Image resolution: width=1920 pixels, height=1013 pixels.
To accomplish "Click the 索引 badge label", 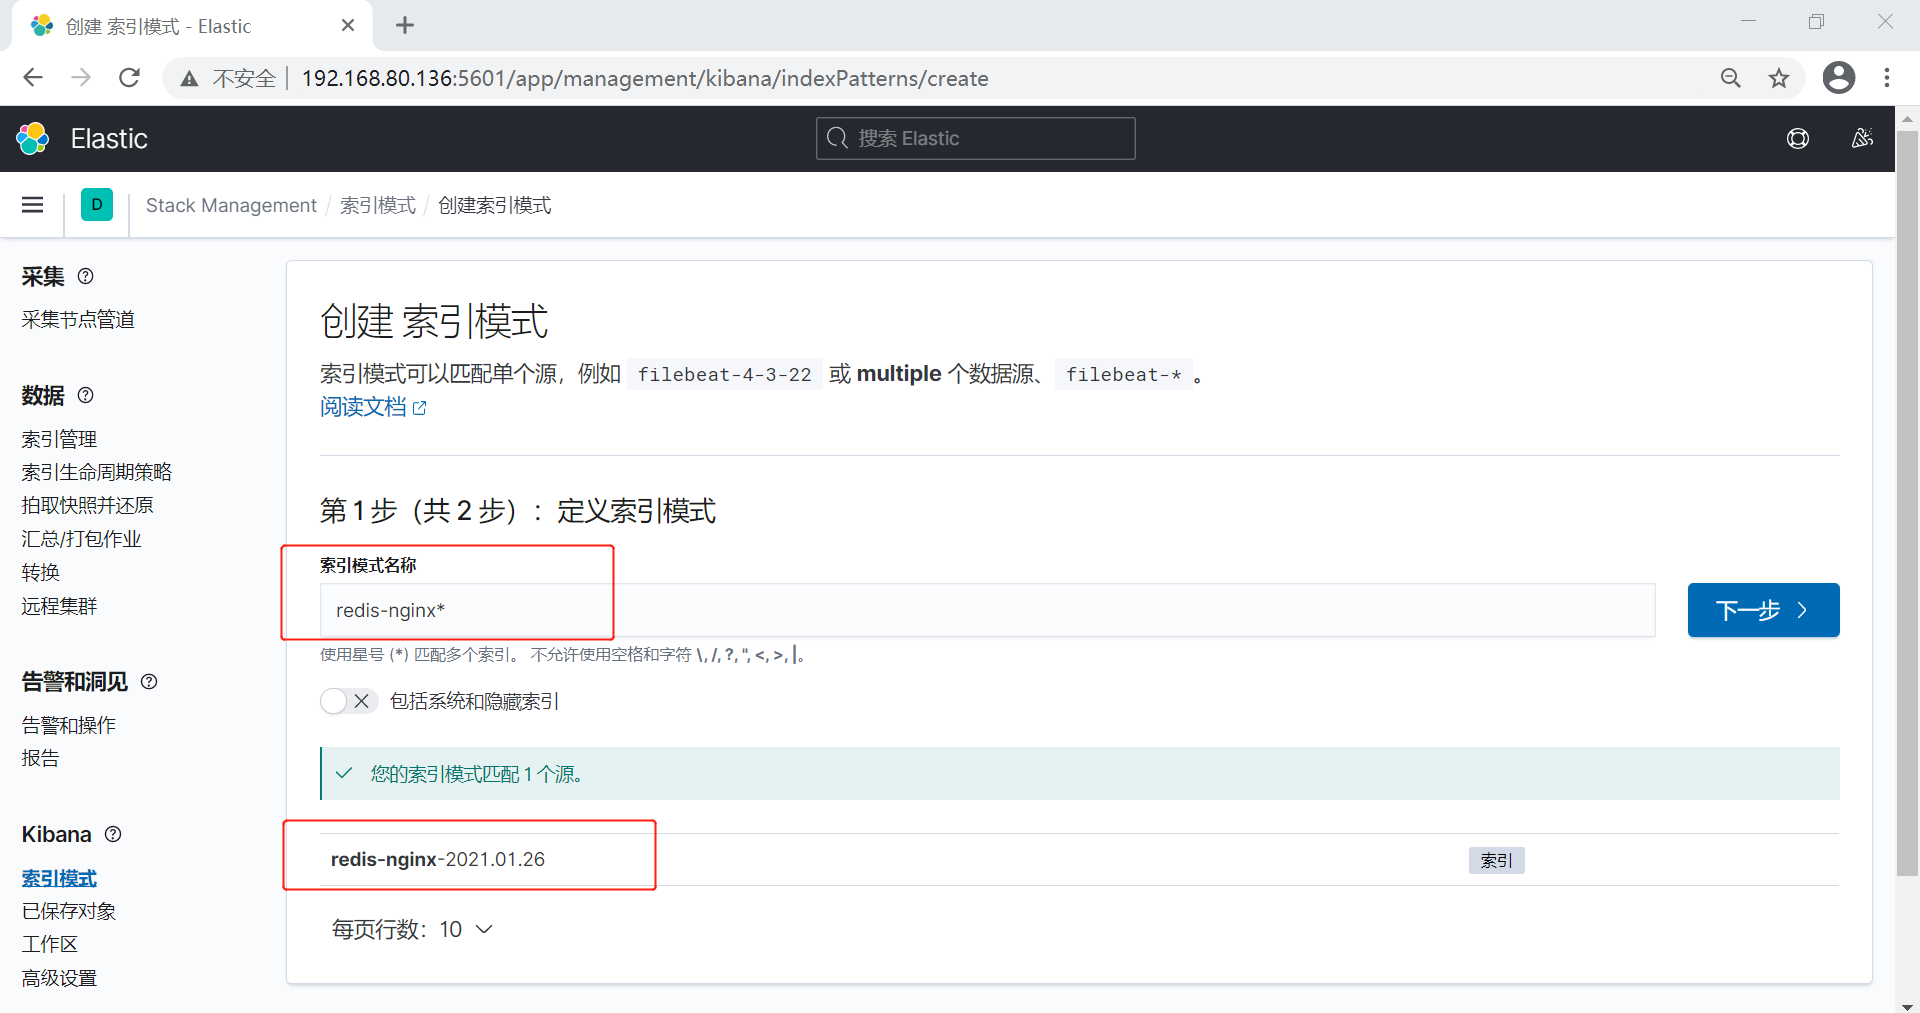I will [1496, 860].
